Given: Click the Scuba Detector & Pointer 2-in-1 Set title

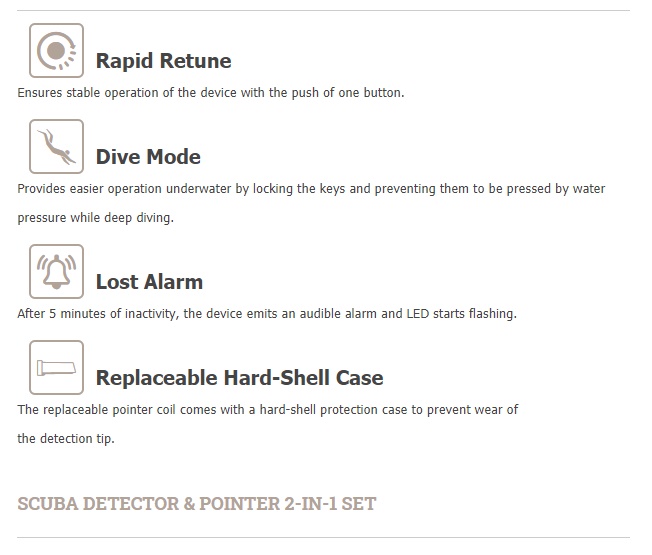Looking at the screenshot, I should pyautogui.click(x=197, y=504).
